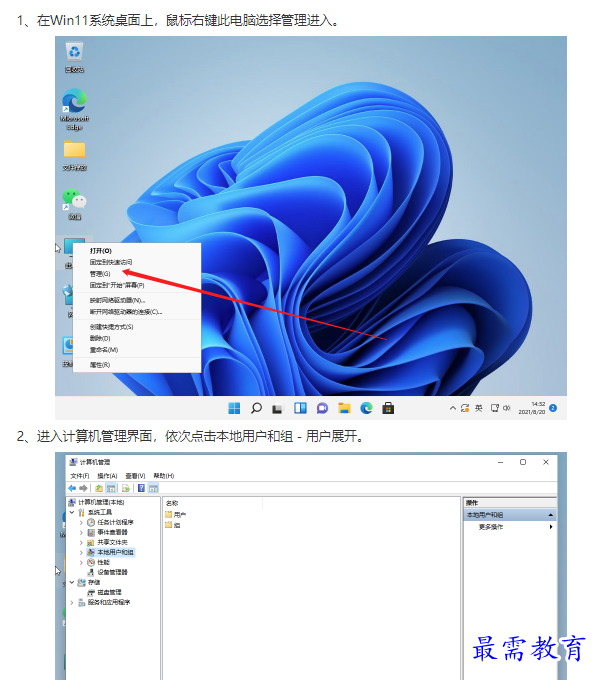Open the notification badge next to the clock
Screen dimensions: 594x680
553,408
